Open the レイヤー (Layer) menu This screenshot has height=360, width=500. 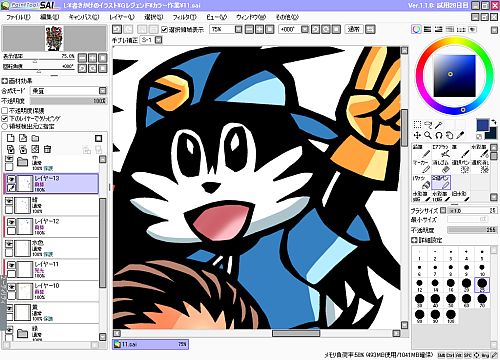point(122,17)
